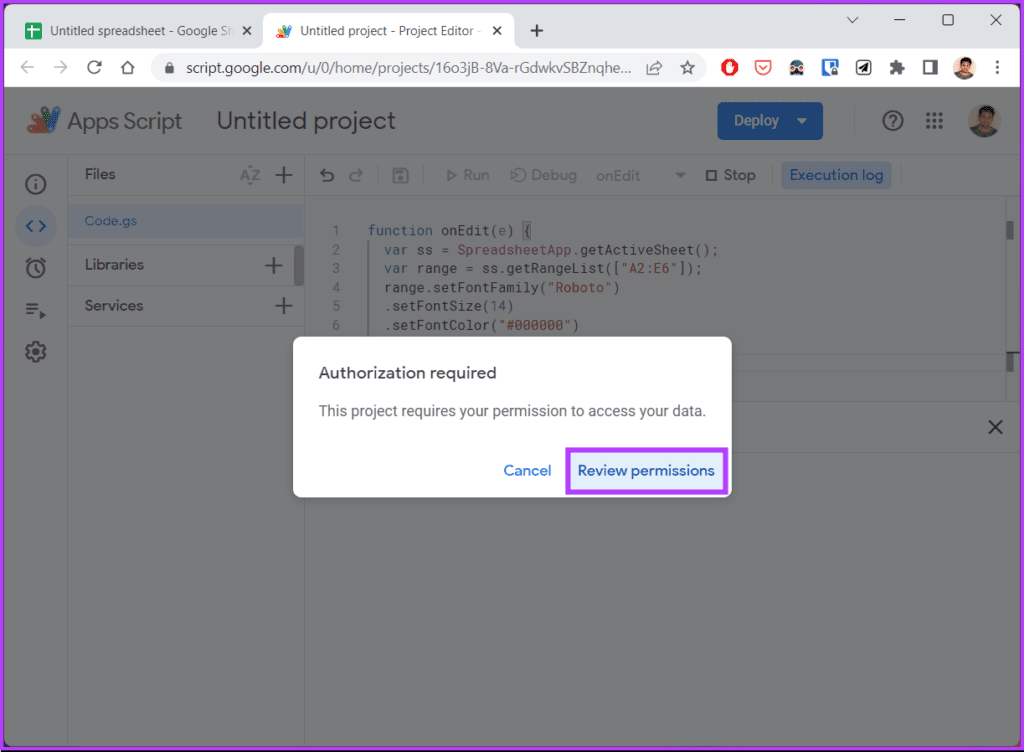This screenshot has width=1024, height=752.
Task: Click the Debug button
Action: [543, 175]
